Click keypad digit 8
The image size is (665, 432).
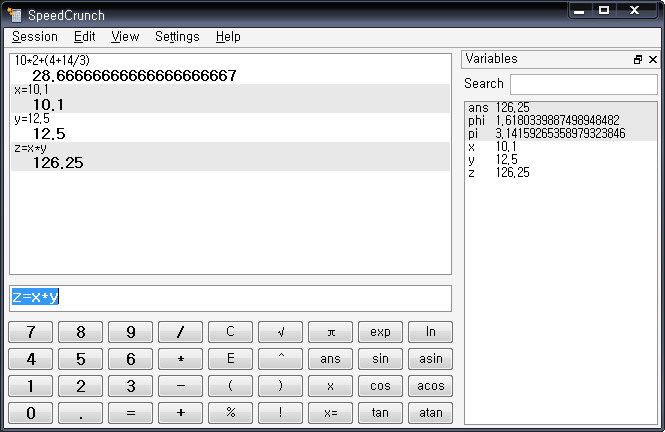pyautogui.click(x=81, y=332)
